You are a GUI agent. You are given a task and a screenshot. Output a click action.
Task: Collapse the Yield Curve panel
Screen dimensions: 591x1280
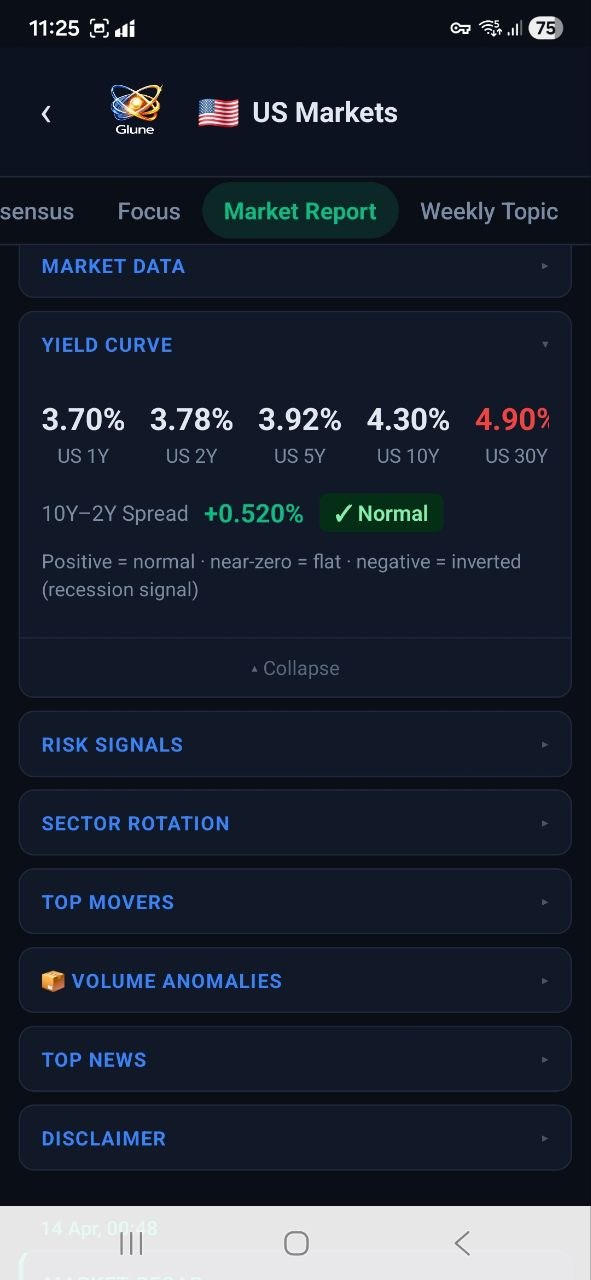[x=295, y=667]
